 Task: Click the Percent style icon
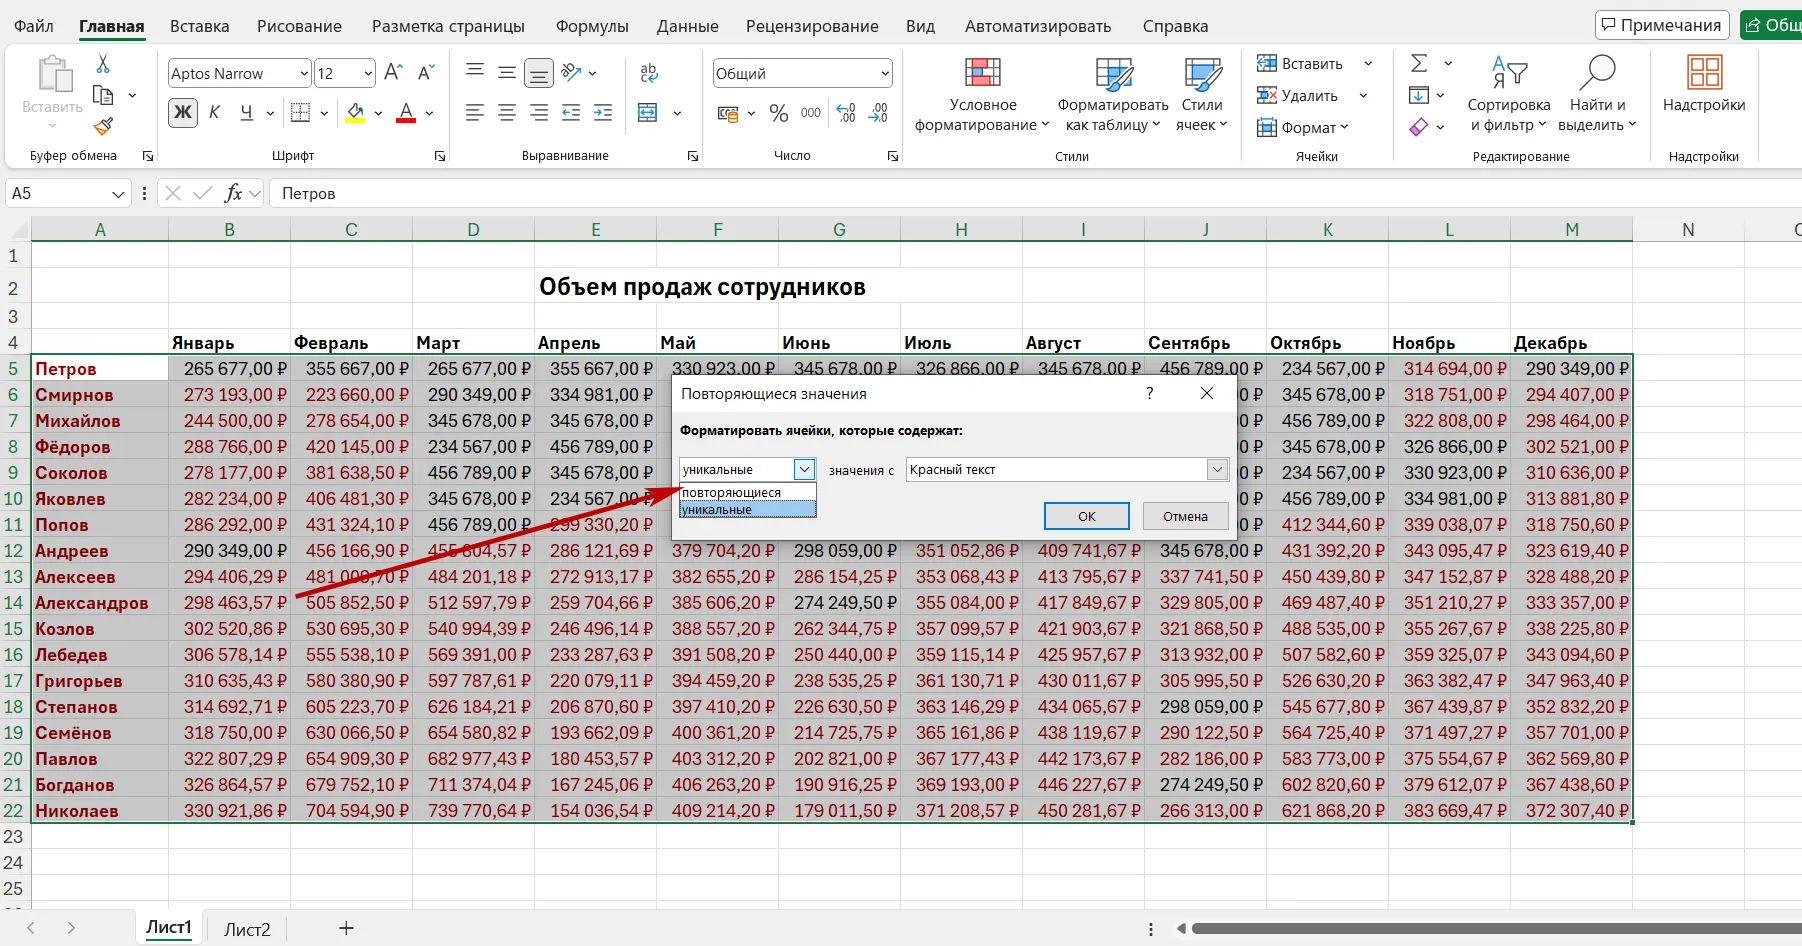[779, 114]
